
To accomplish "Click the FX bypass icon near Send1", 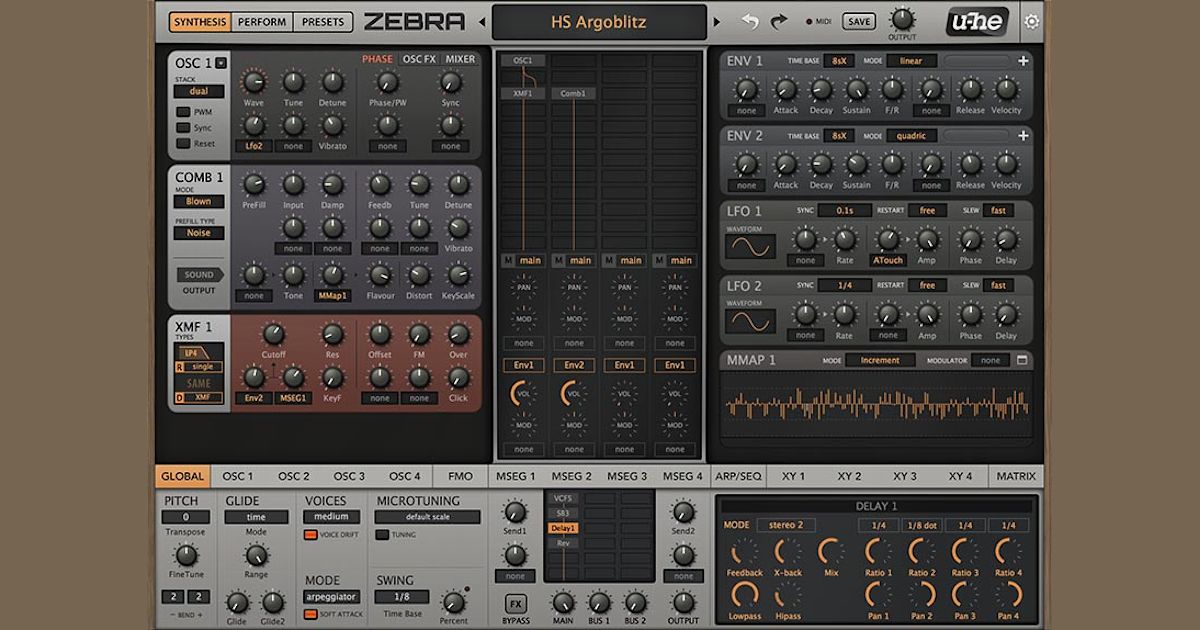I will click(516, 603).
